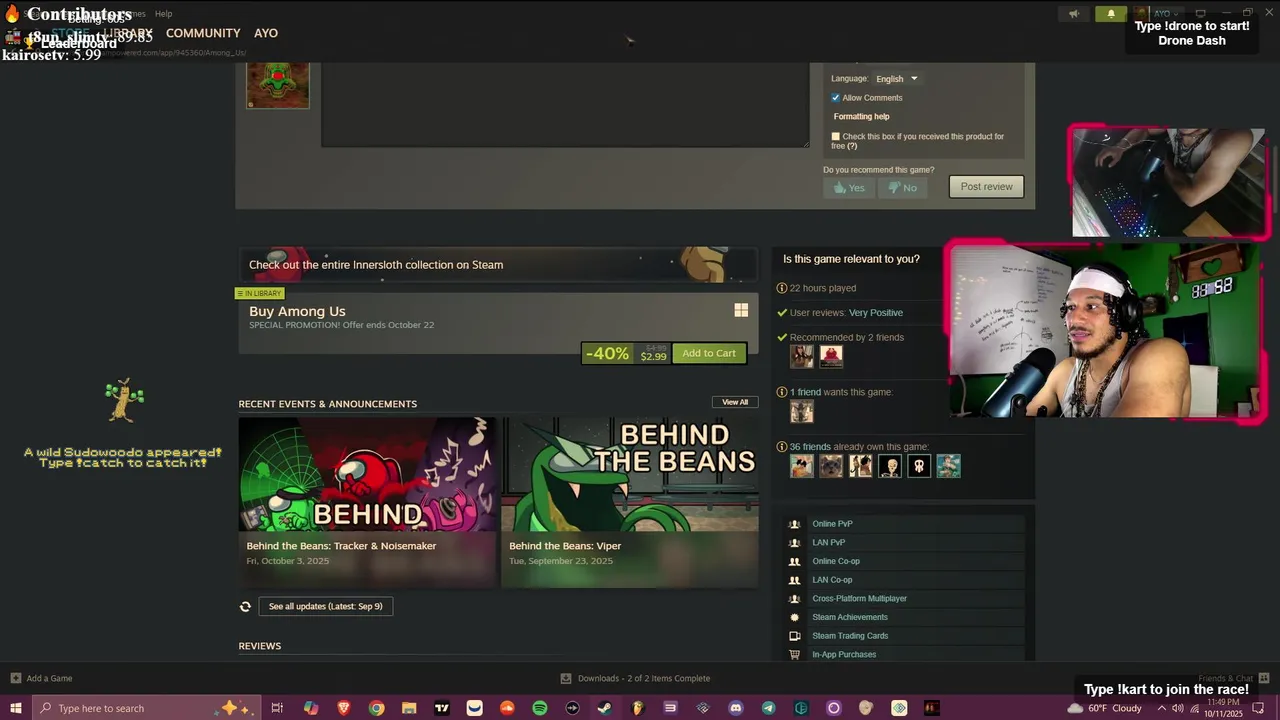Click Add a Game plus button
Screen dimensions: 1280x720
[x=15, y=678]
